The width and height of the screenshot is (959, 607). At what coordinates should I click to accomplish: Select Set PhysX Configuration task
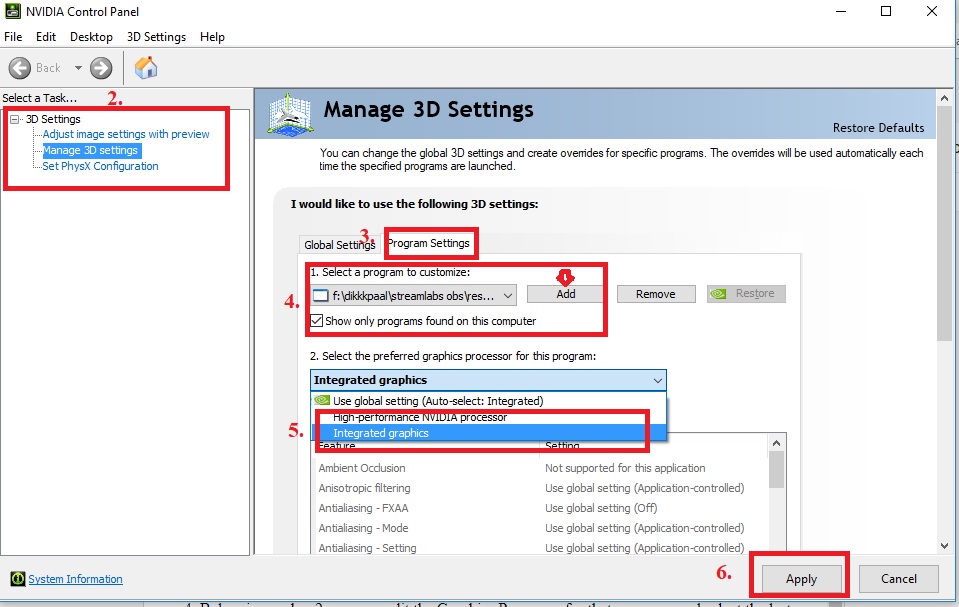click(100, 166)
